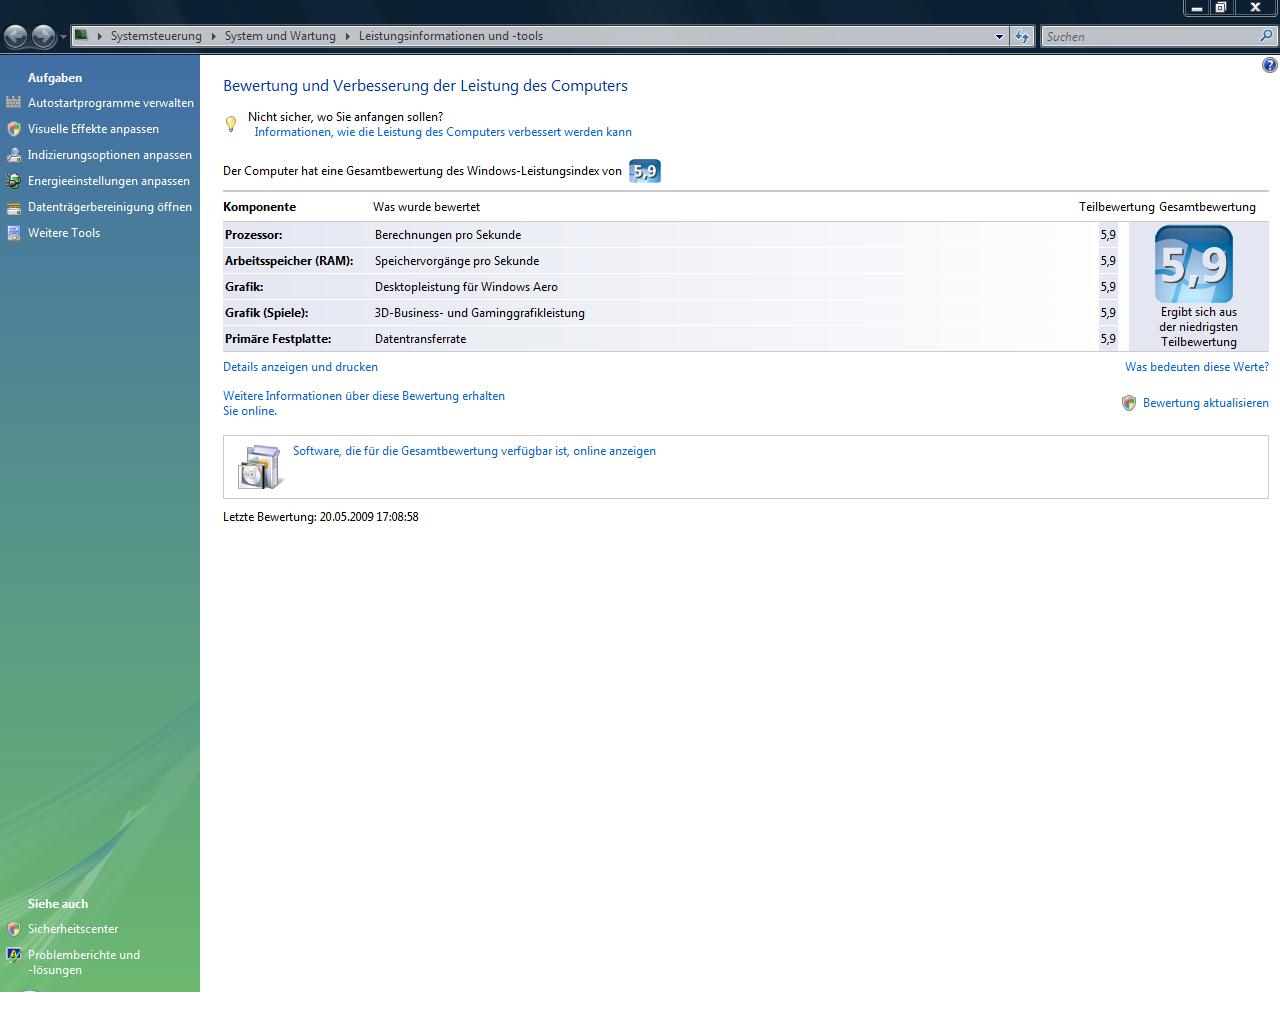This screenshot has height=1024, width=1280.
Task: Open Sicherheitscenter under Siehe auch
Action: (x=73, y=929)
